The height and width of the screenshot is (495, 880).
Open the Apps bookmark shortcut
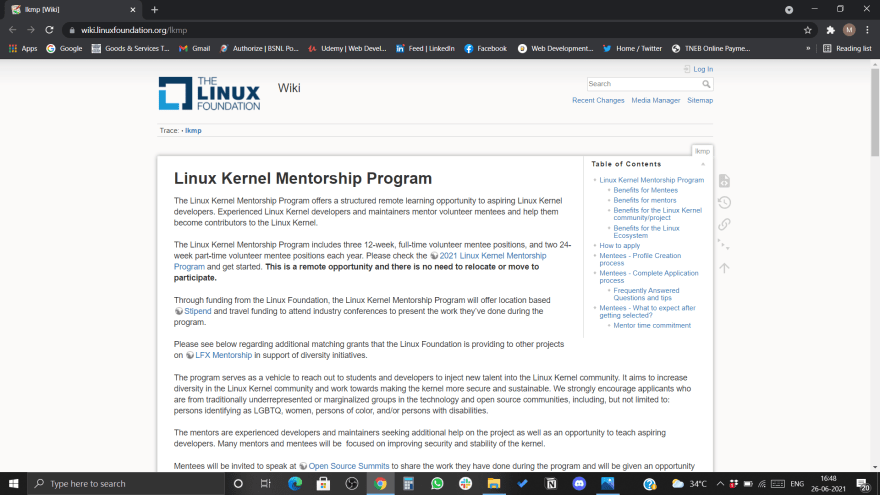(23, 49)
